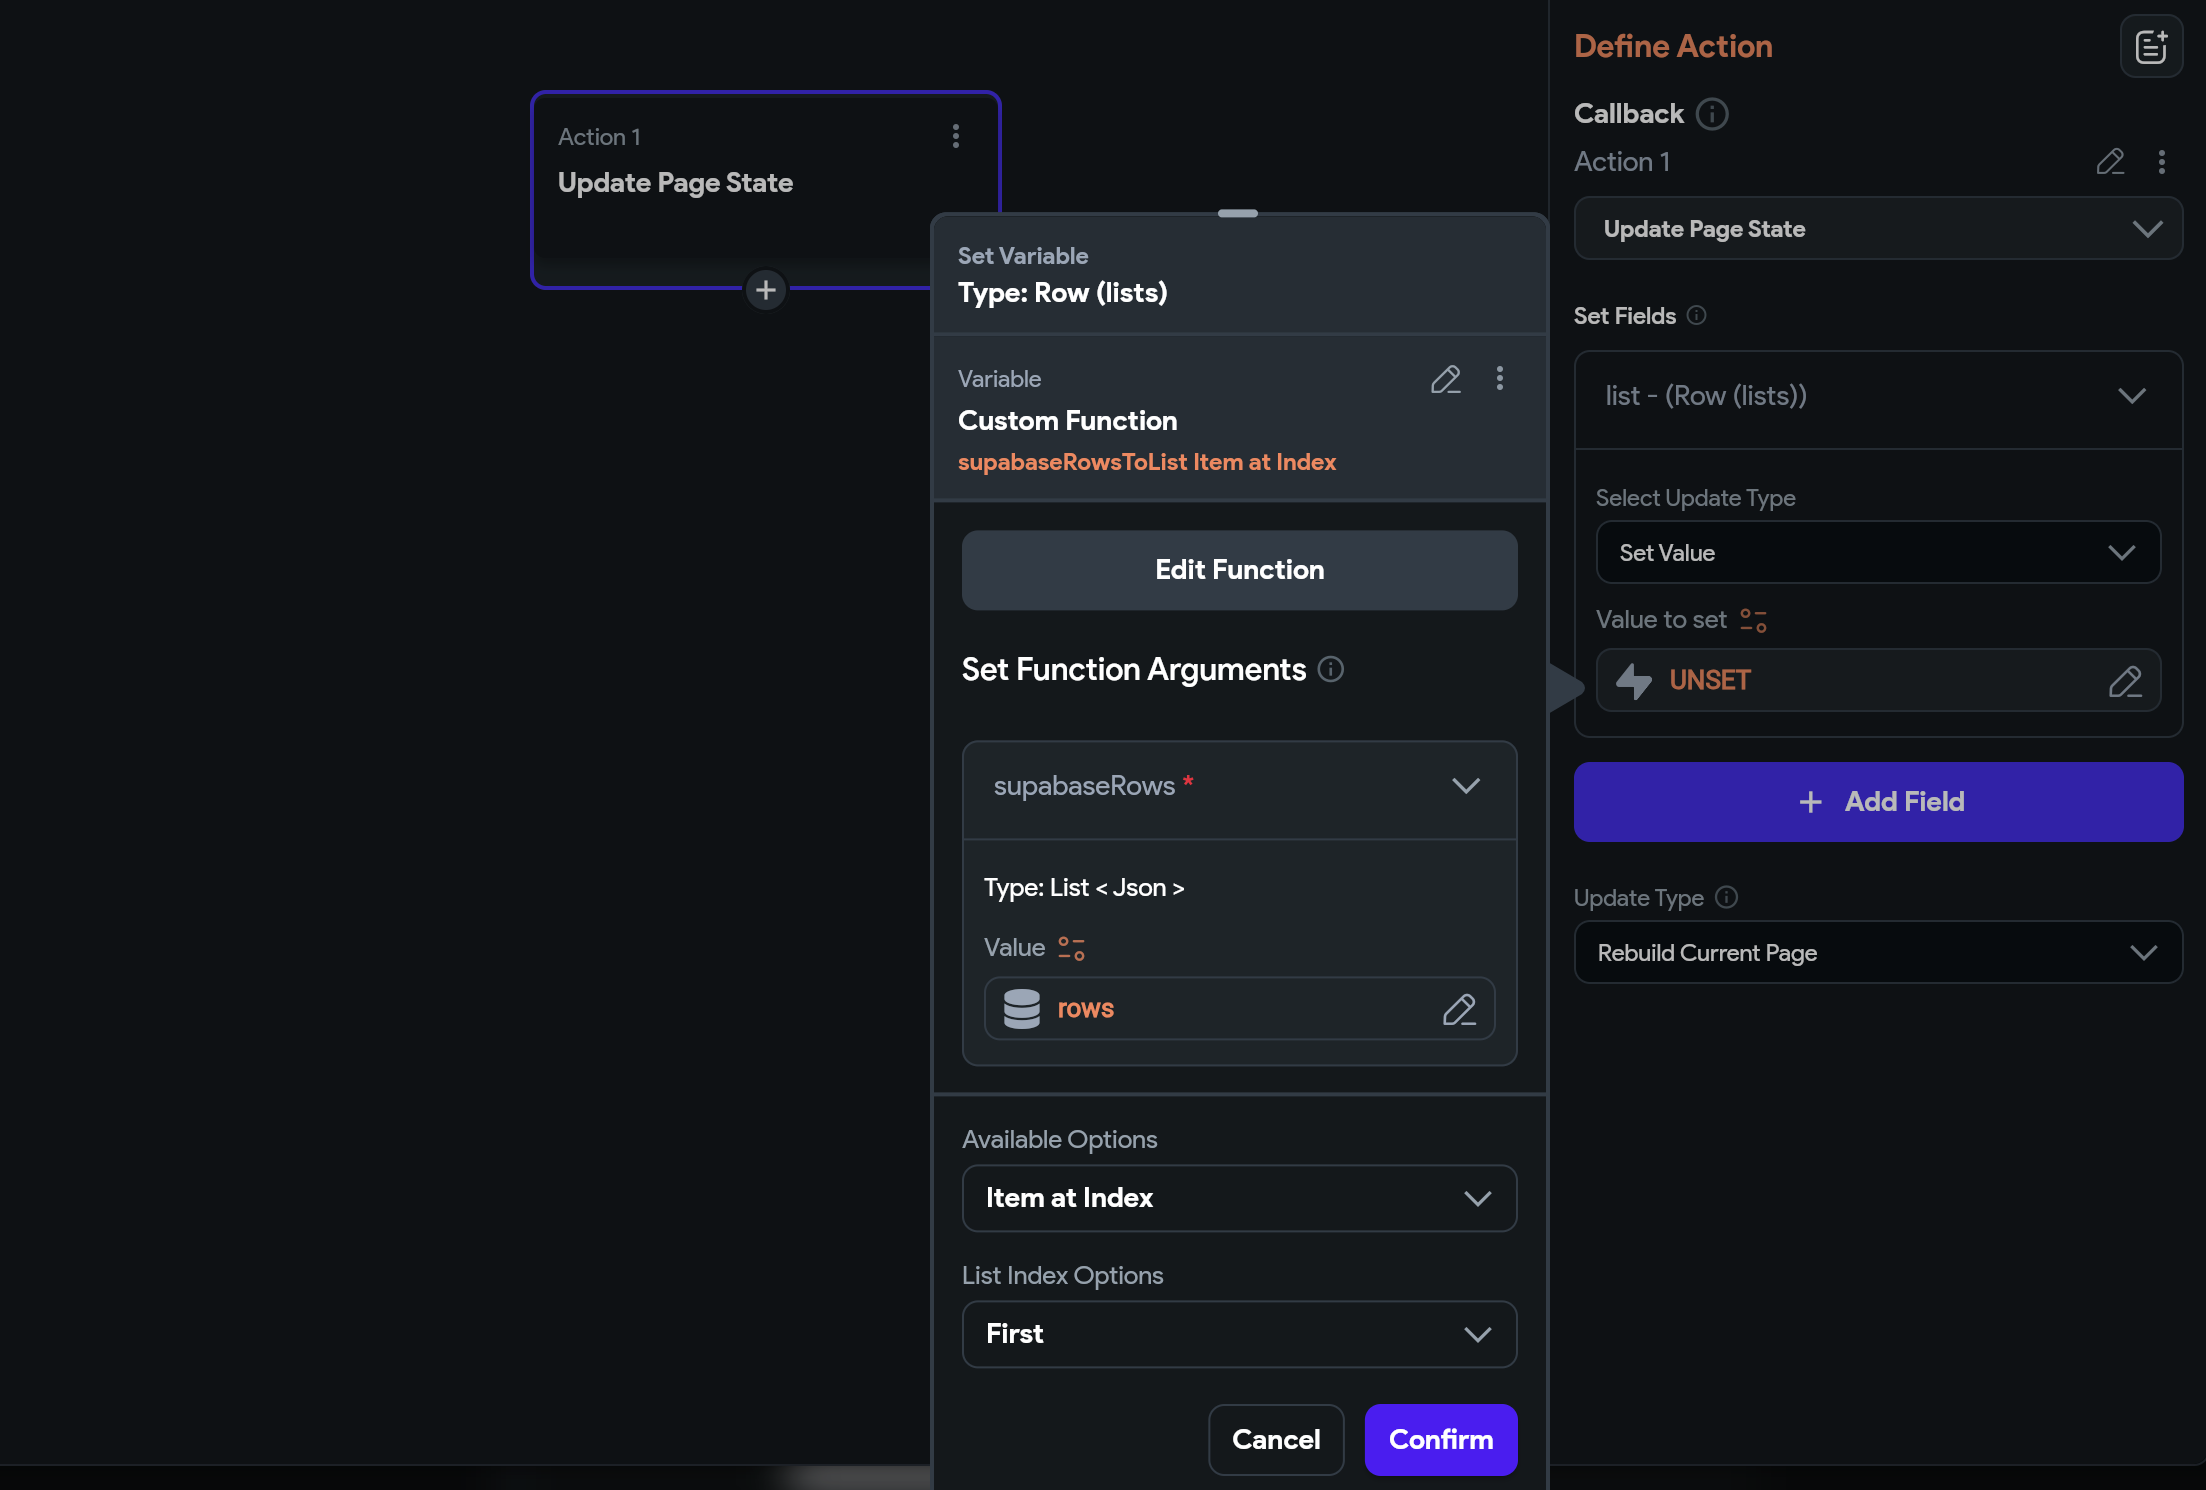Click the Callback info icon
Image resolution: width=2206 pixels, height=1490 pixels.
coord(1712,114)
